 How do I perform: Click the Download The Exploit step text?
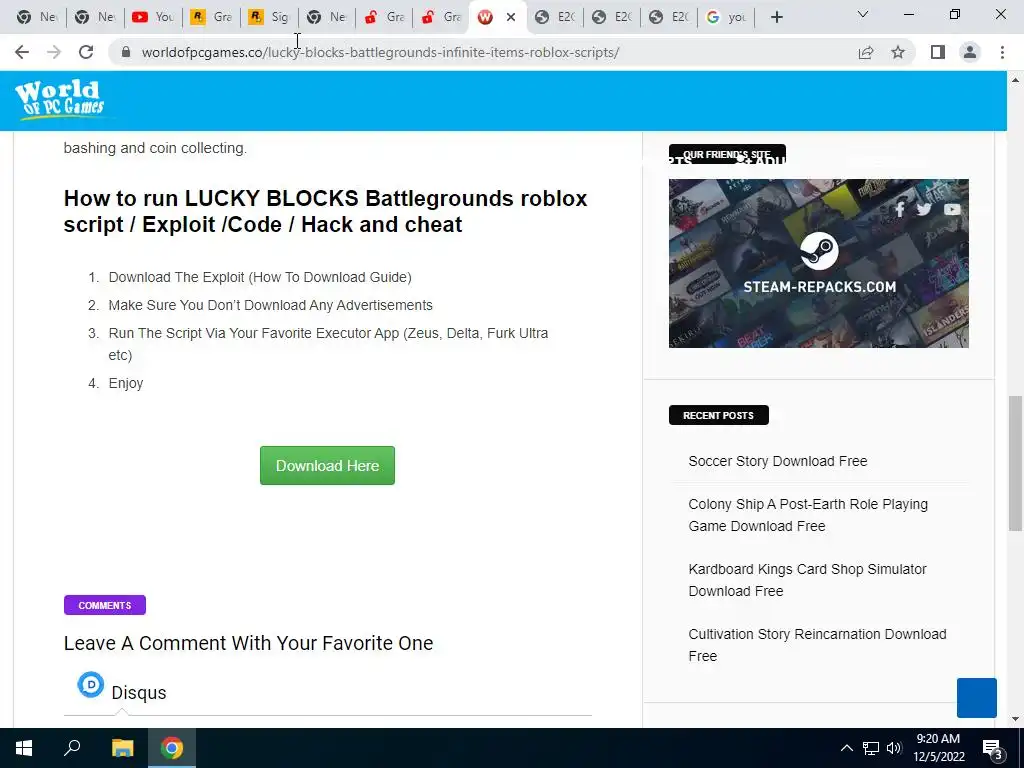(x=260, y=277)
